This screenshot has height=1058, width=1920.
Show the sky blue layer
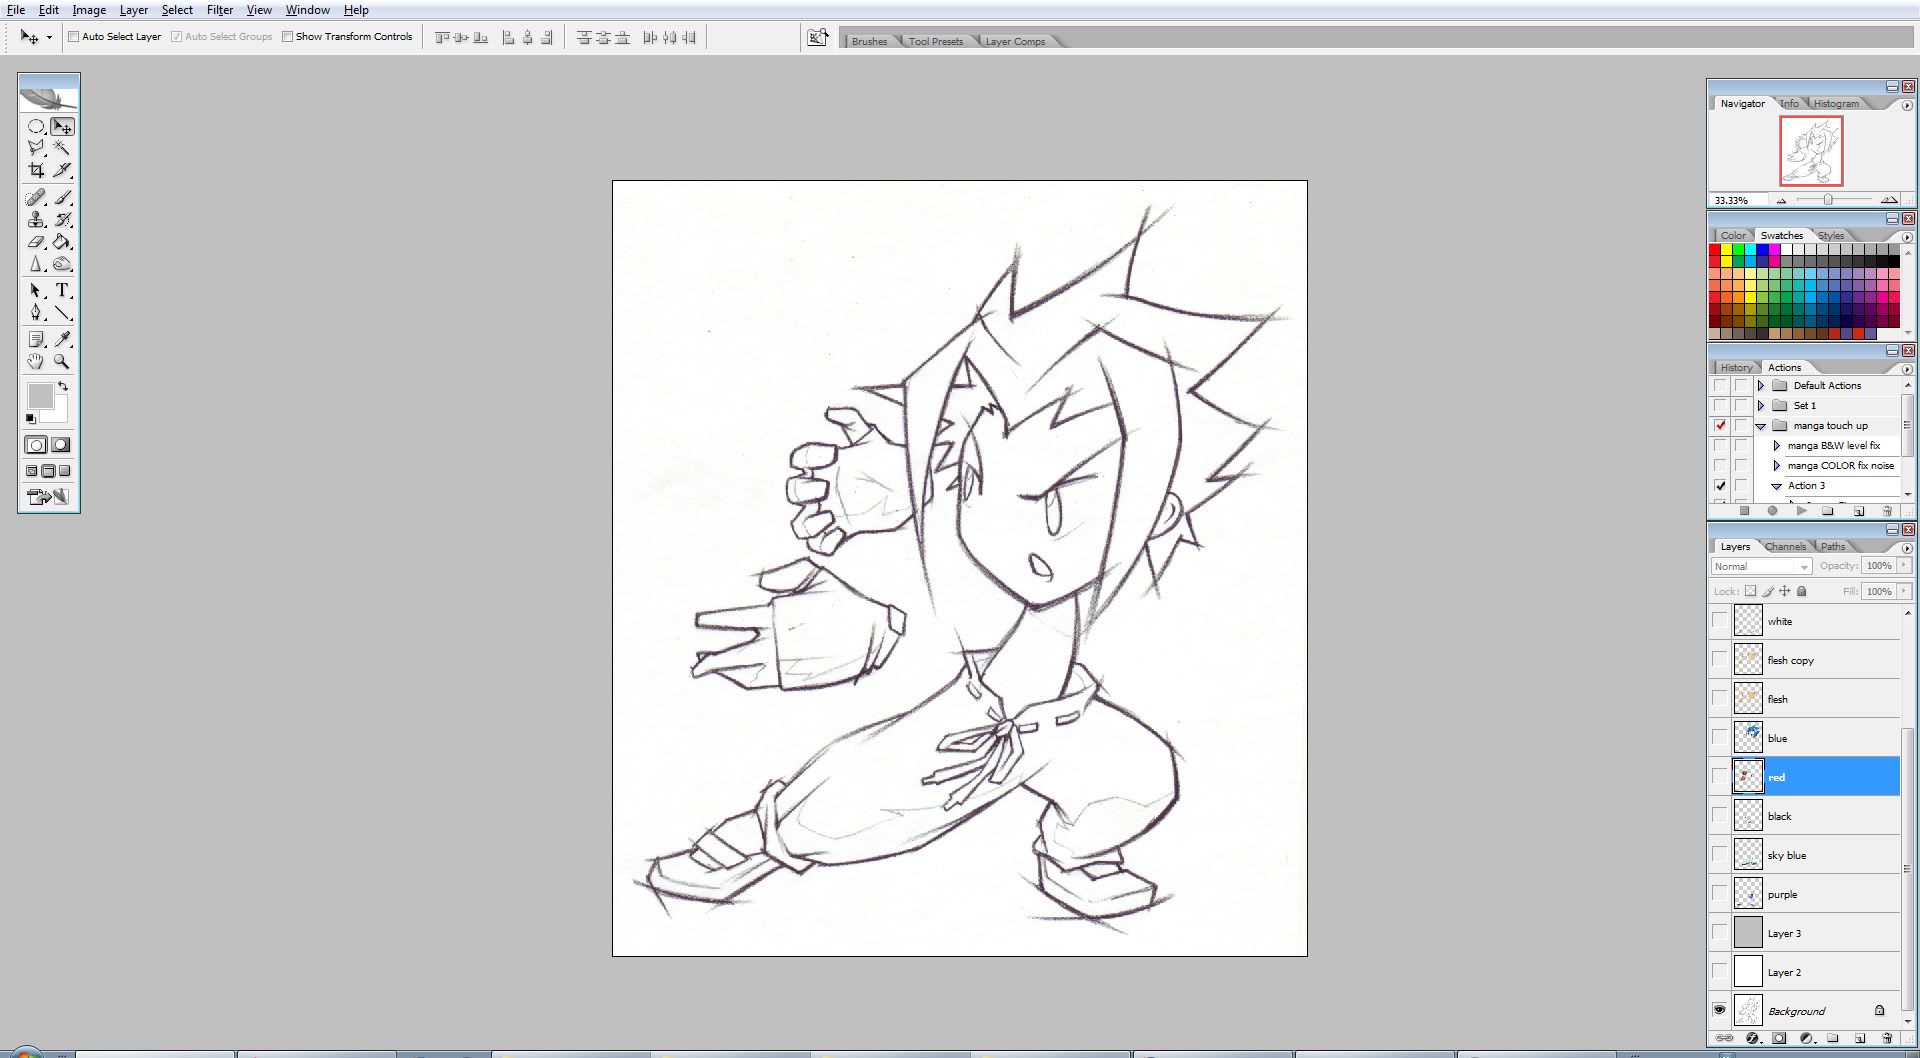point(1719,854)
